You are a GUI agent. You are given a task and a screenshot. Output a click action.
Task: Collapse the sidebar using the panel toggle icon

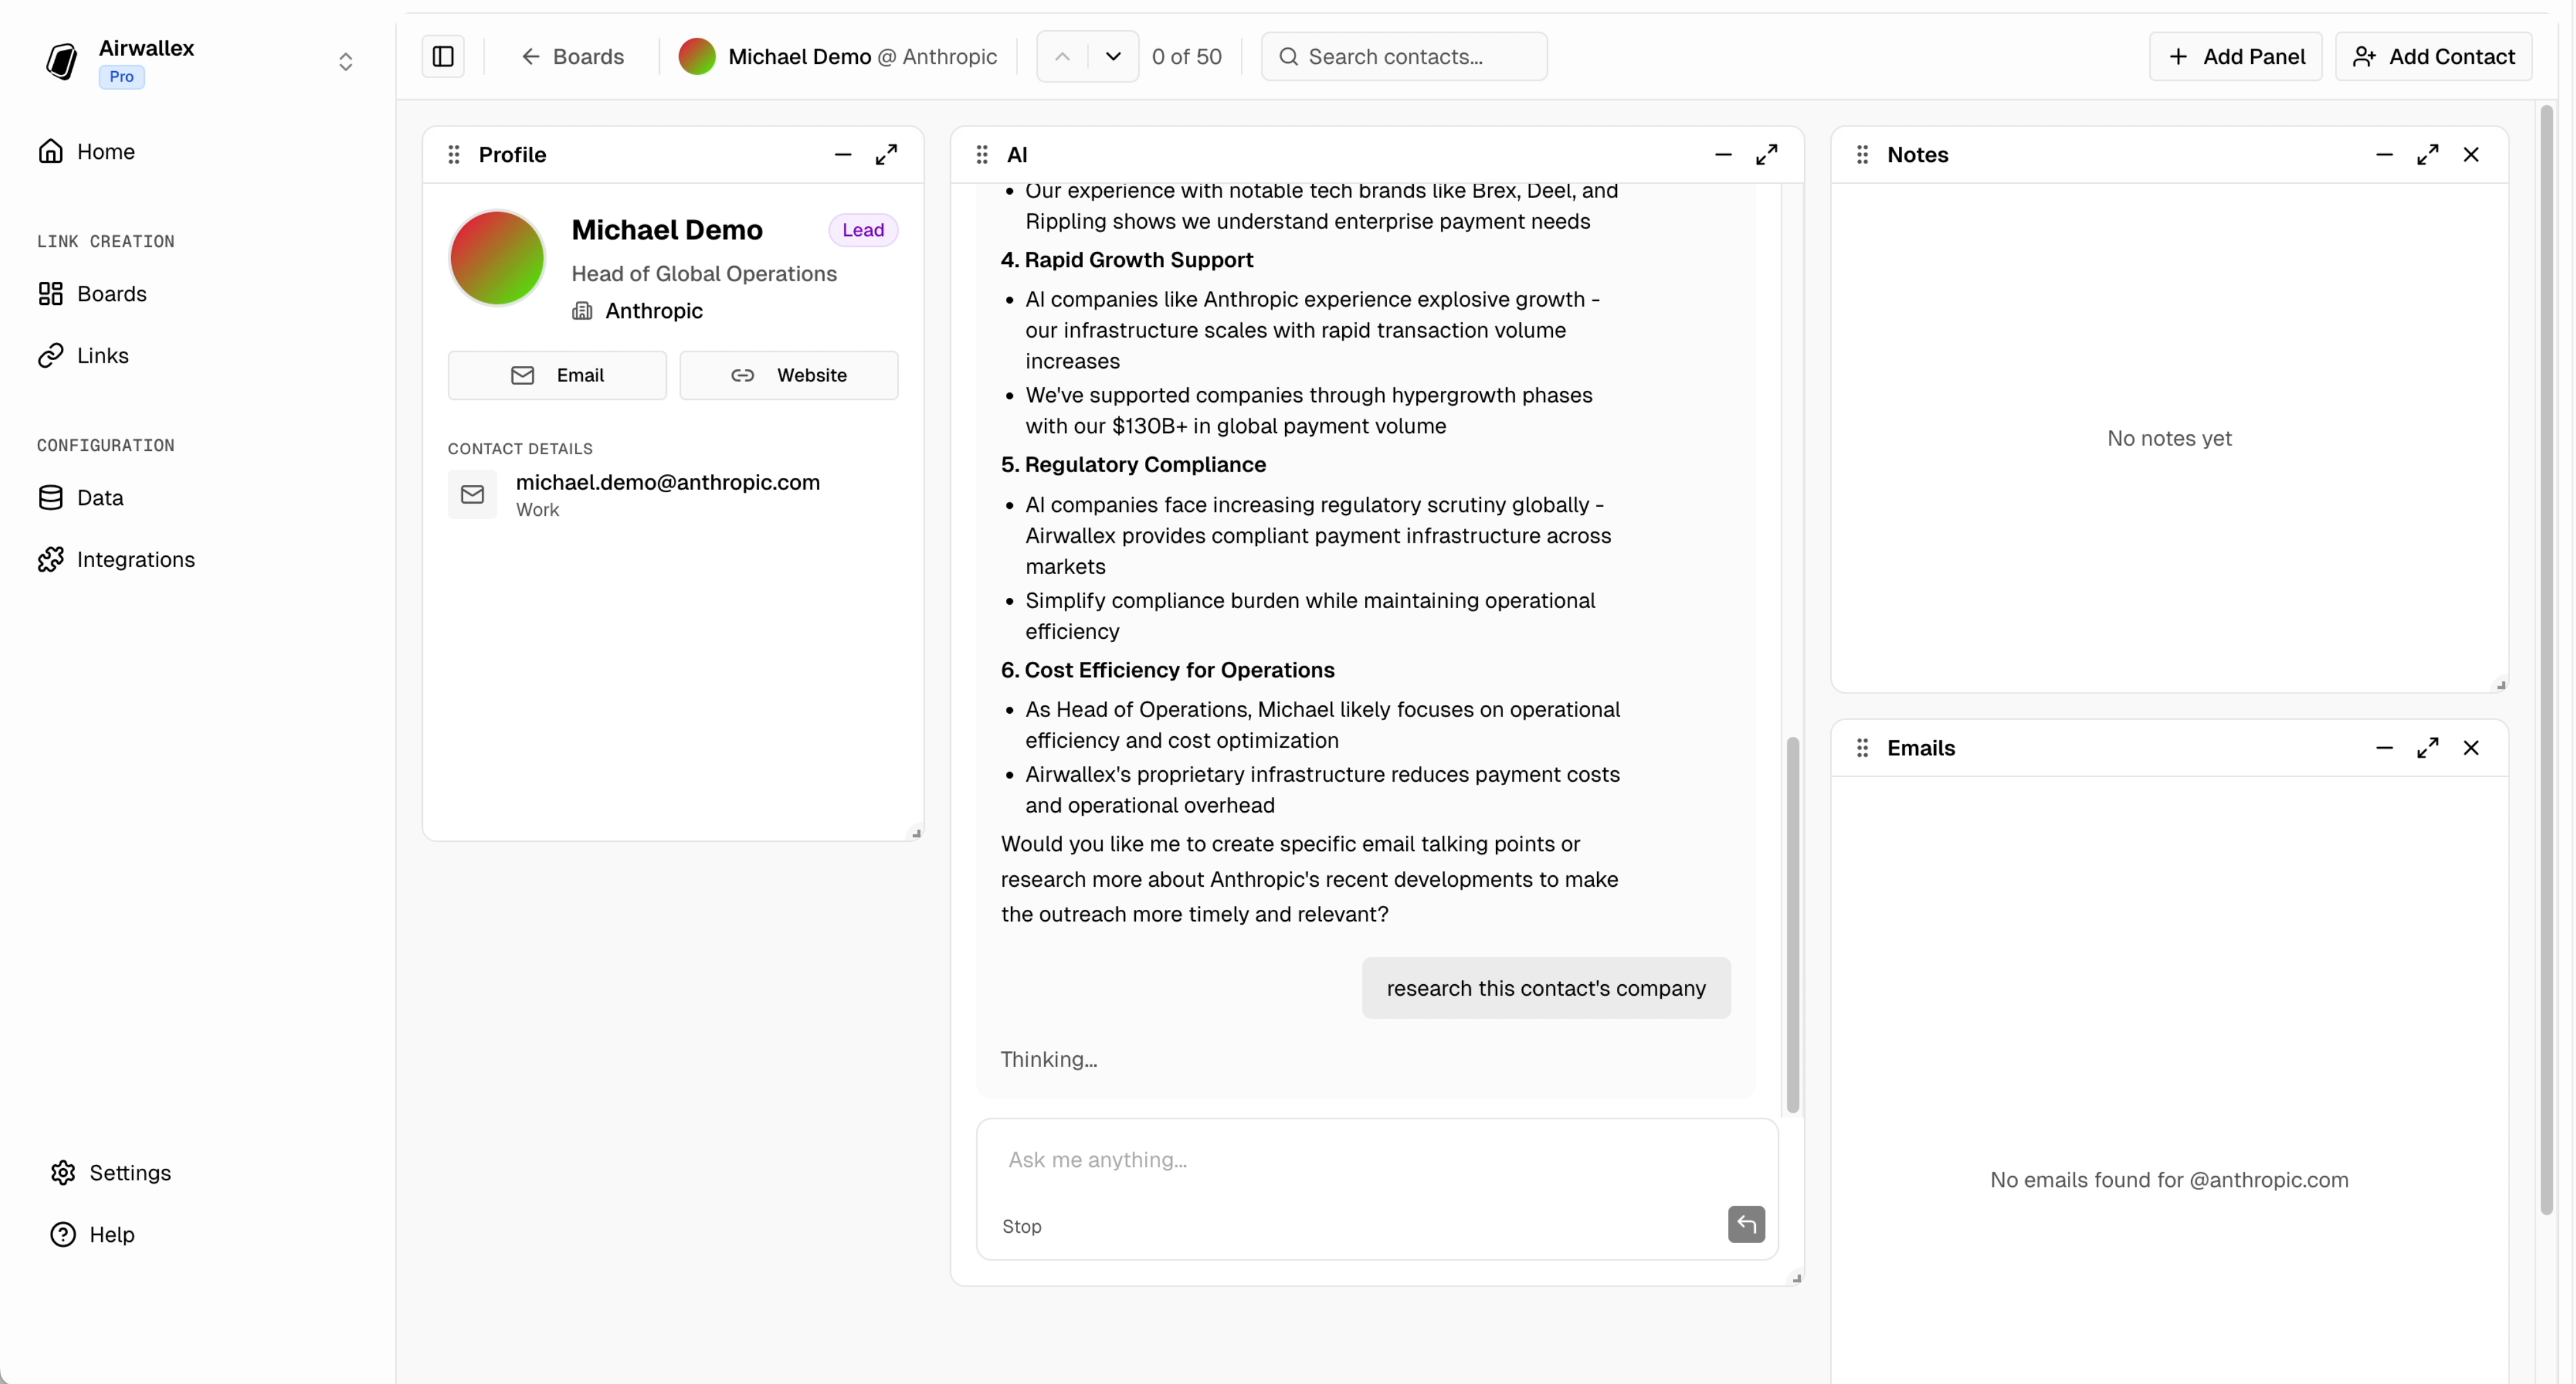(x=443, y=56)
